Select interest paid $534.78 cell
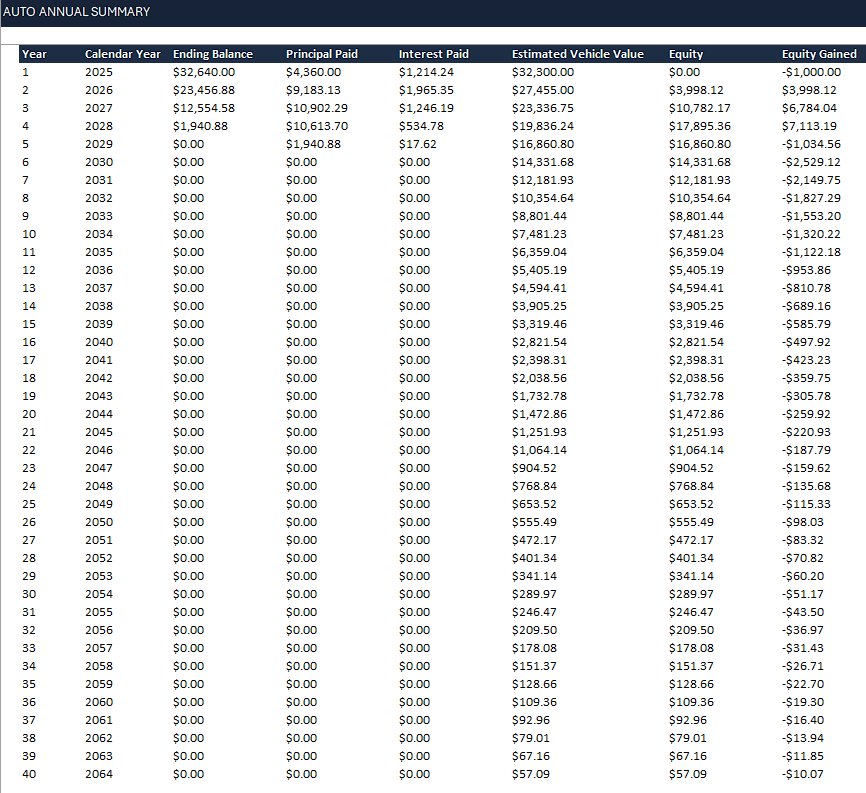The height and width of the screenshot is (793, 866). point(421,126)
